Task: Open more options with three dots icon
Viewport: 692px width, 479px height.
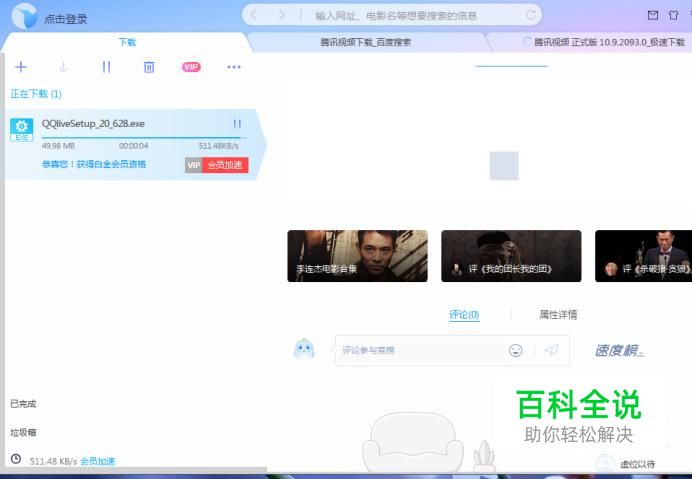Action: tap(233, 67)
